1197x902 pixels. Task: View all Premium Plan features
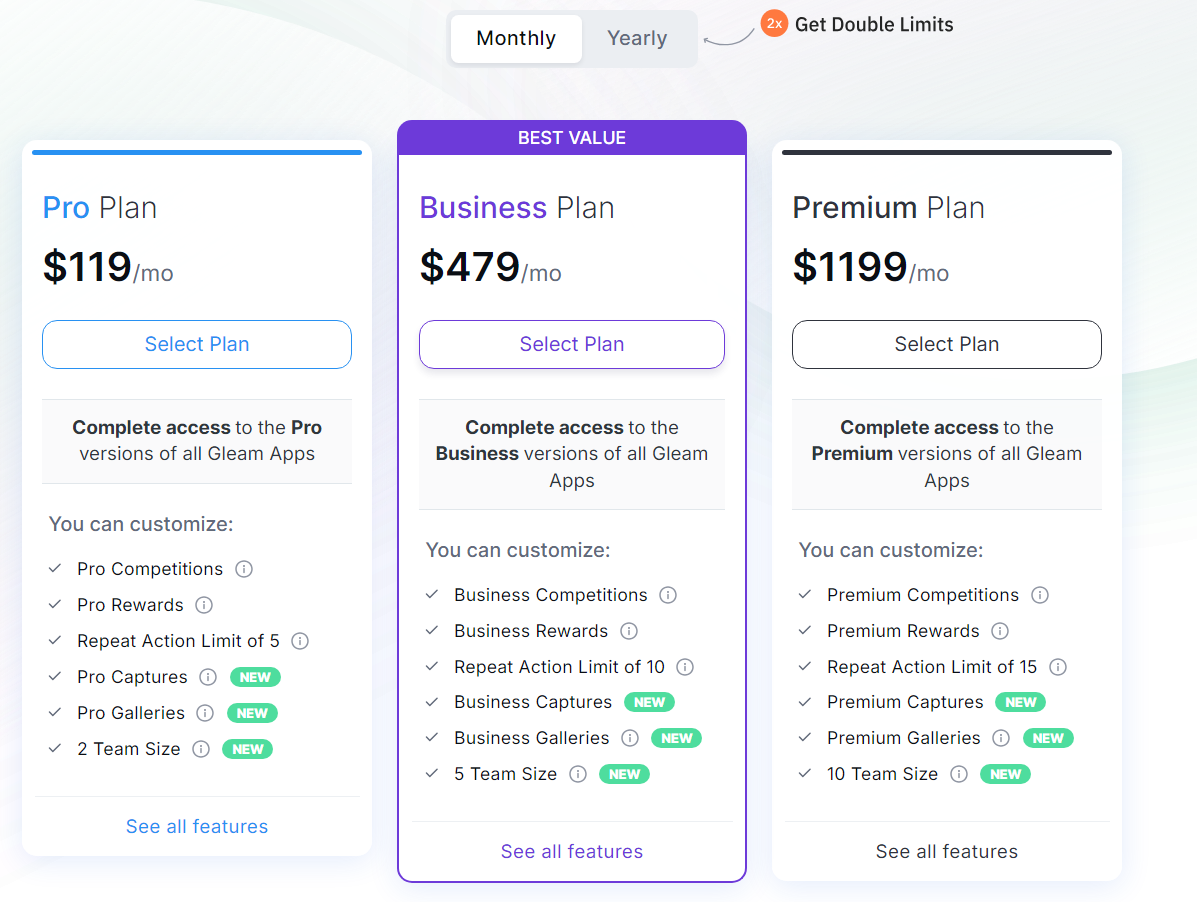coord(946,851)
